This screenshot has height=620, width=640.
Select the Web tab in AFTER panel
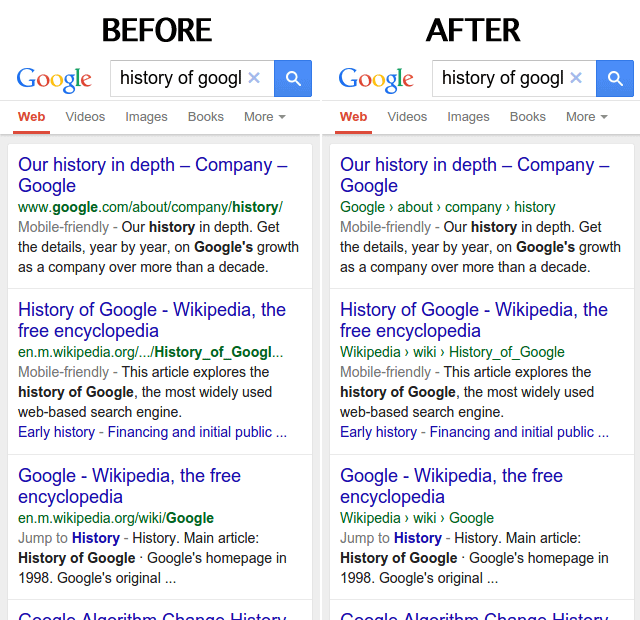point(353,117)
